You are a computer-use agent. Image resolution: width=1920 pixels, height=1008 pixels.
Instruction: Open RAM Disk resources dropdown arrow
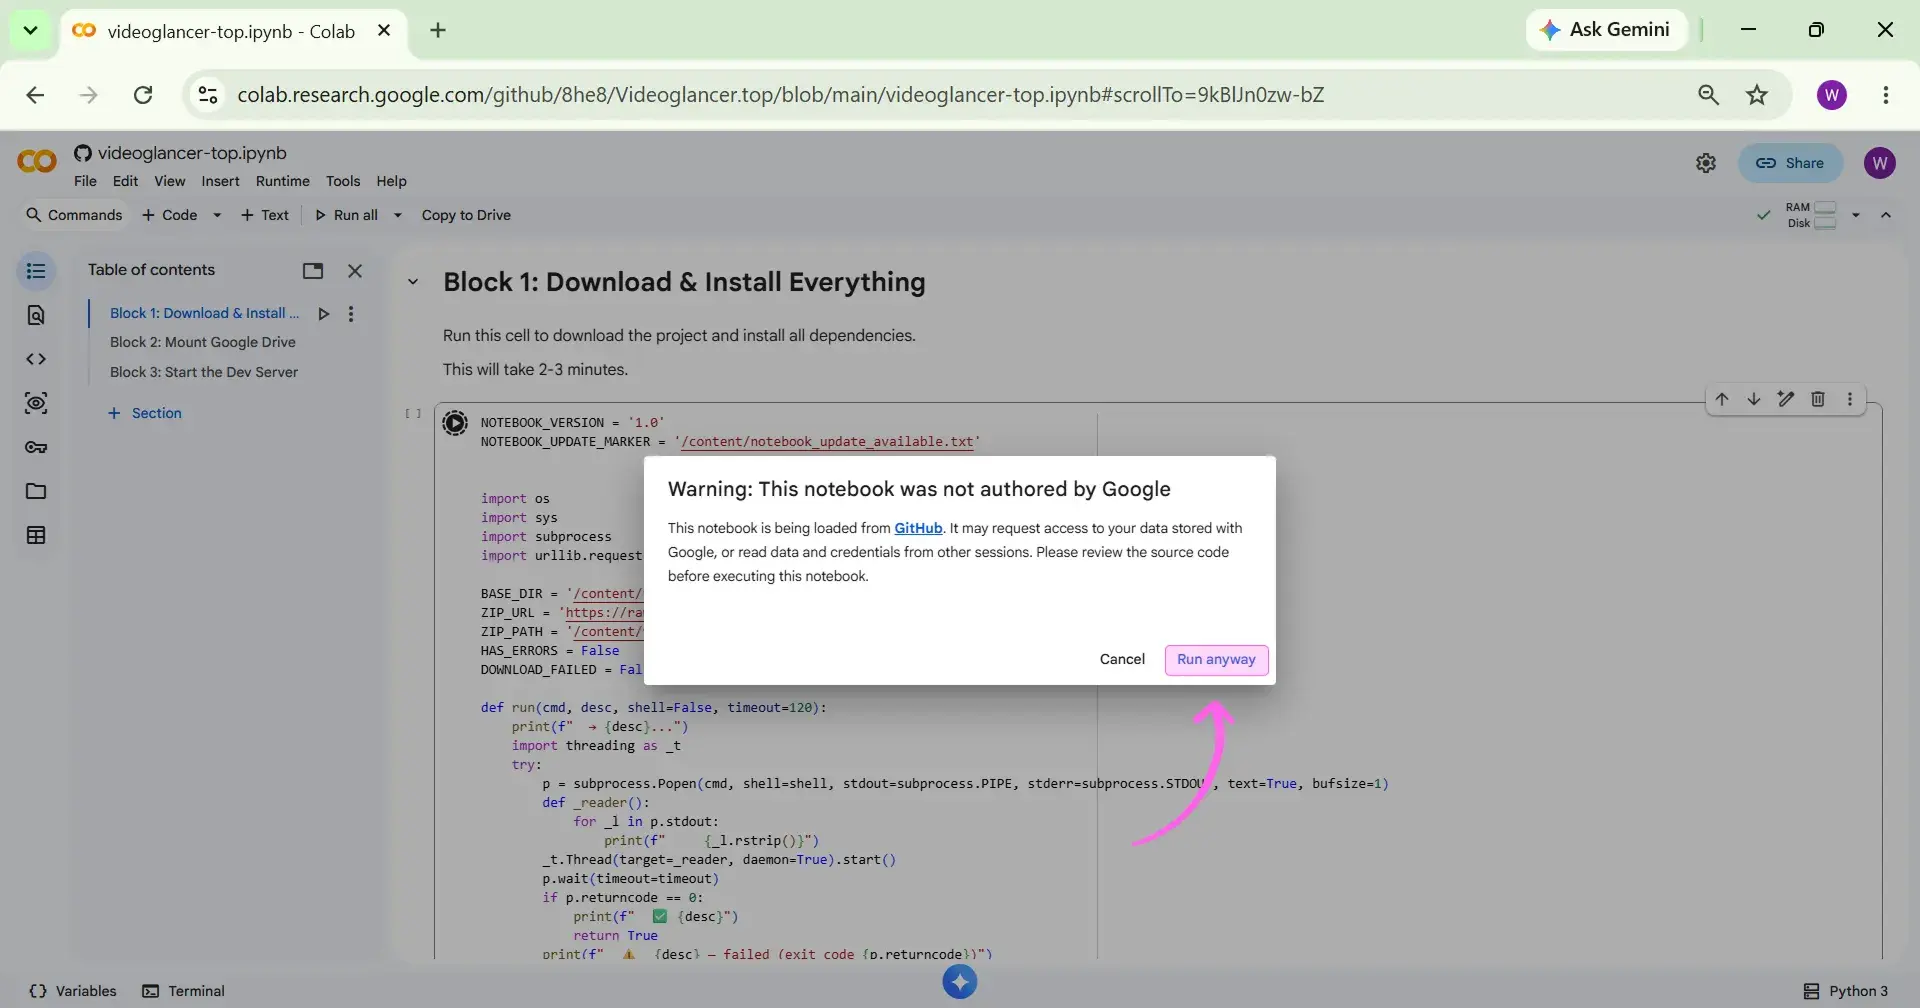1856,215
